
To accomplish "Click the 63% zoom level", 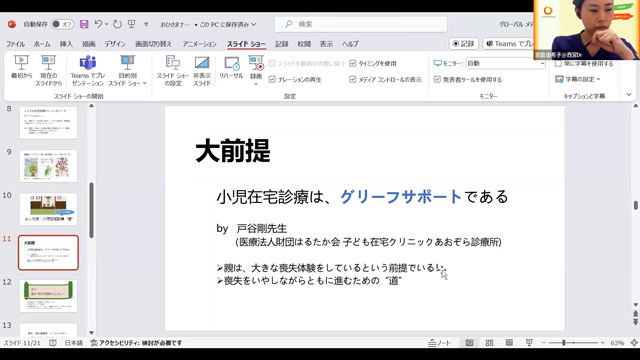I will point(617,343).
